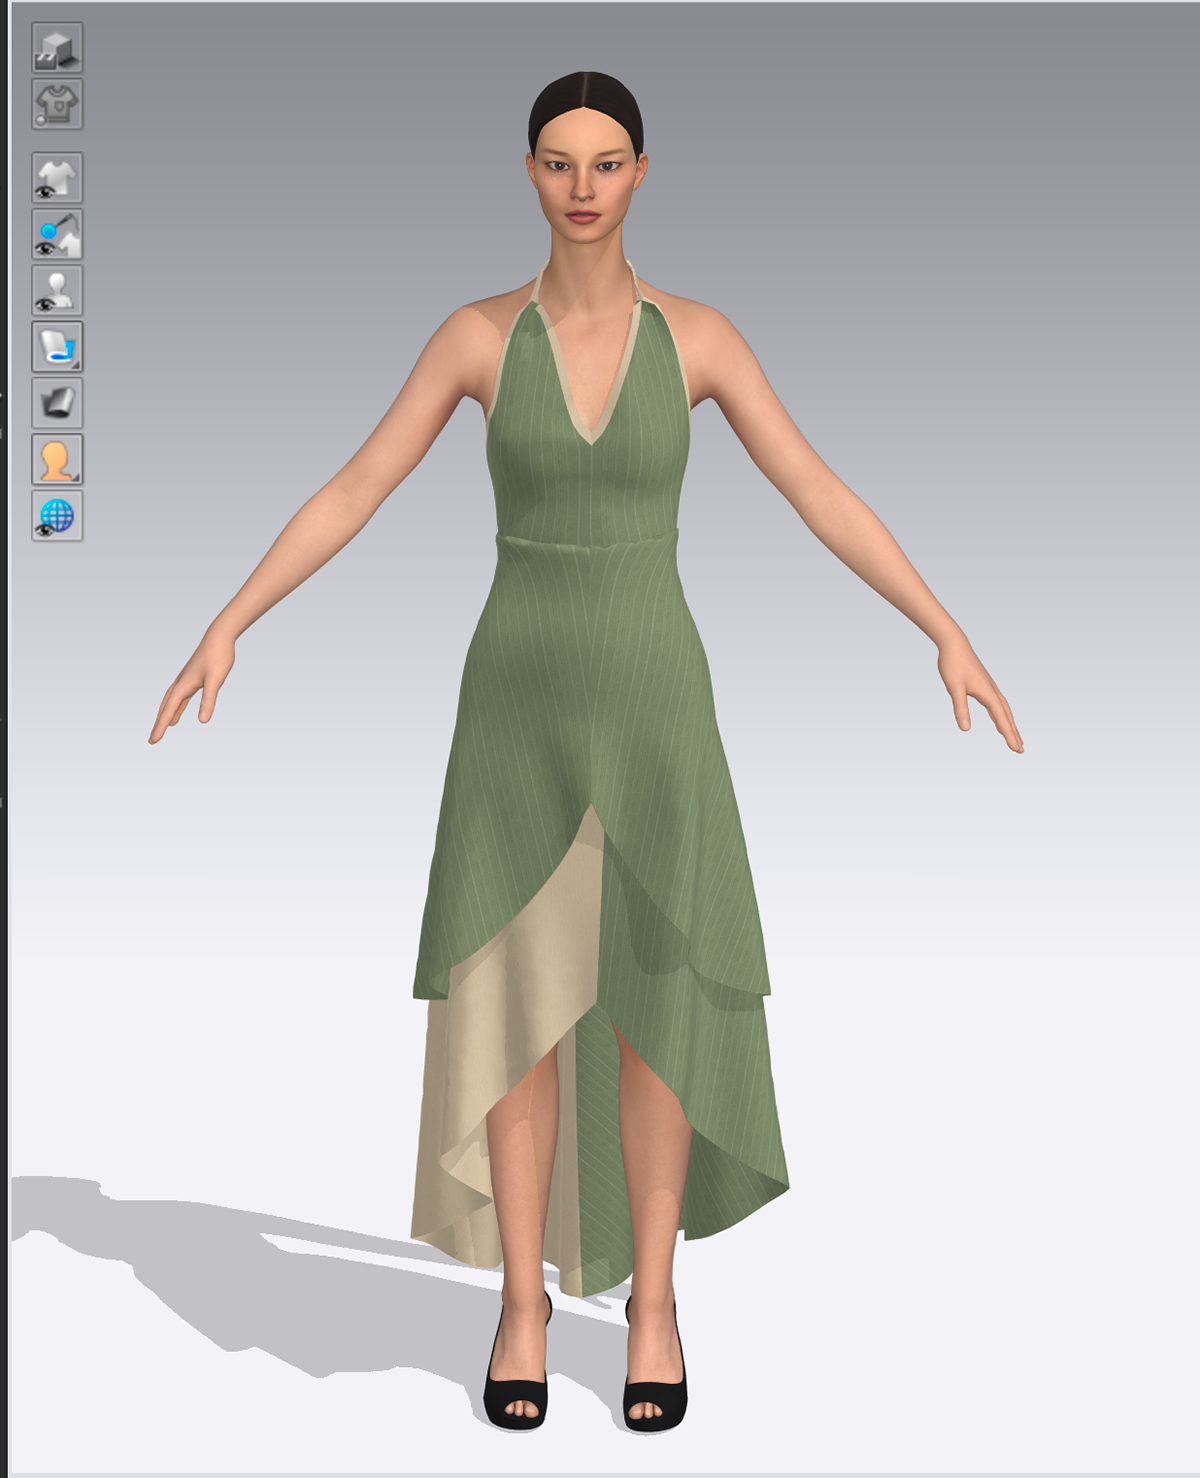Toggle show 3D garment attachments (pins) icon
Screen dimensions: 1200x1478
(57, 234)
